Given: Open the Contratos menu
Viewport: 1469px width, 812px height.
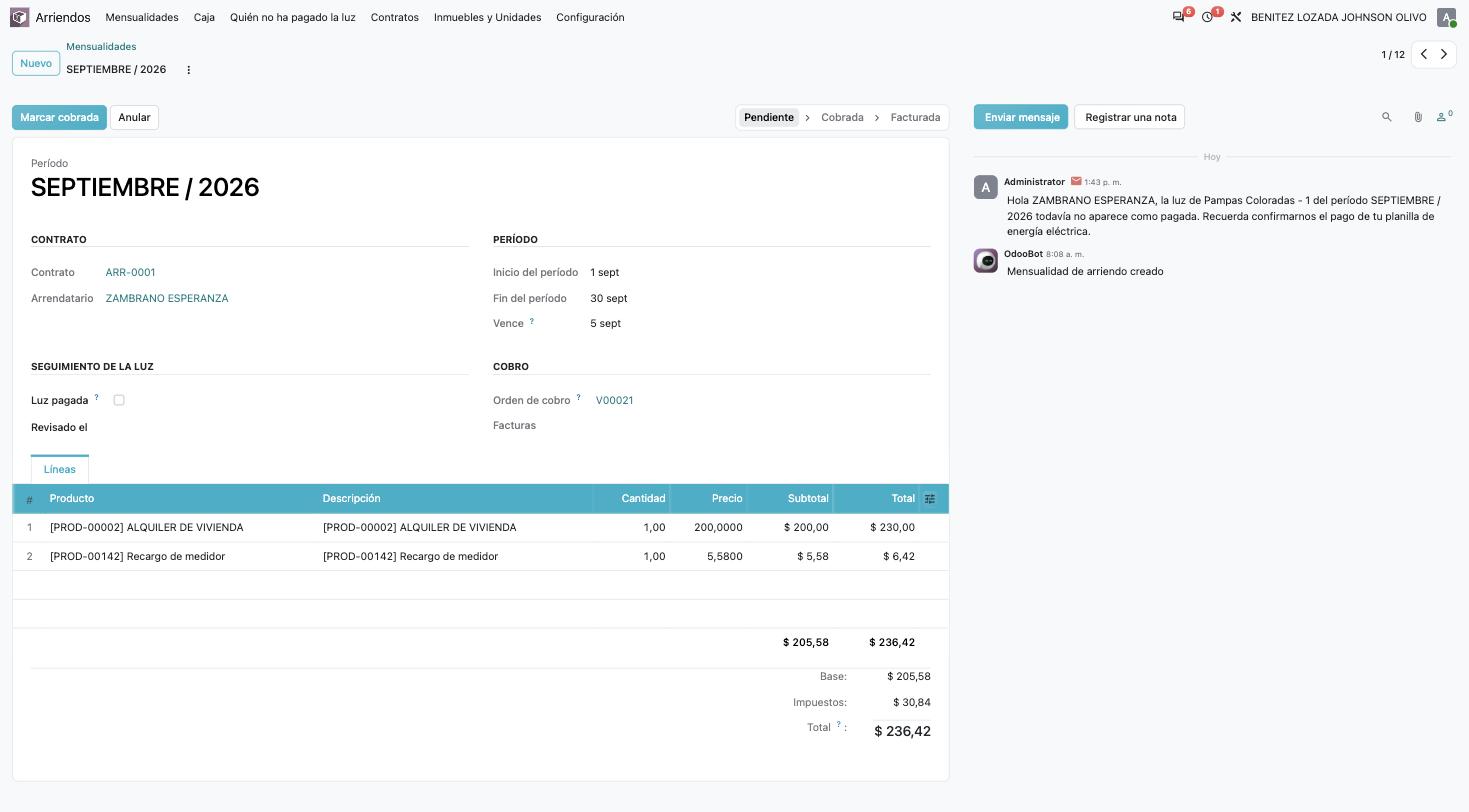Looking at the screenshot, I should 394,17.
